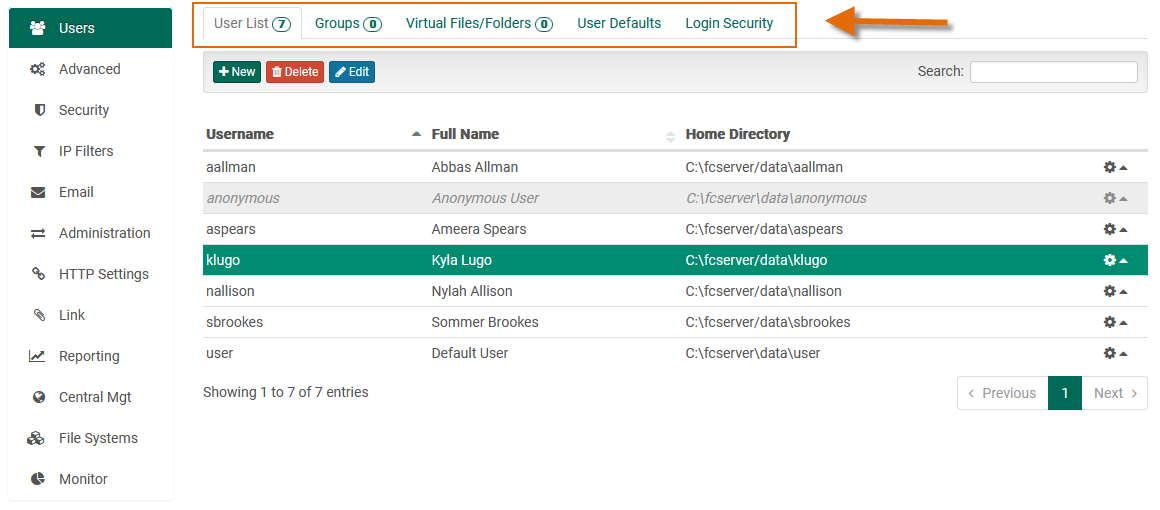Open Email section label
Image resolution: width=1160 pixels, height=510 pixels.
pyautogui.click(x=76, y=192)
